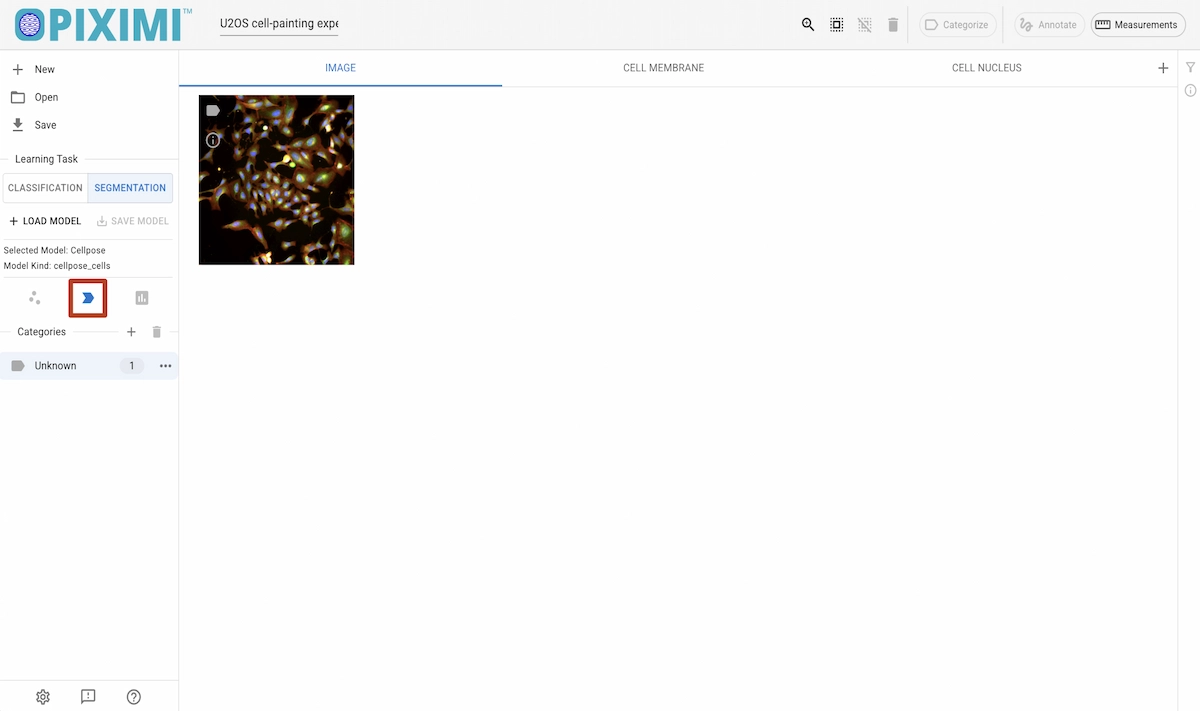Select the cell-painting image thumbnail
The height and width of the screenshot is (711, 1200).
pos(277,180)
